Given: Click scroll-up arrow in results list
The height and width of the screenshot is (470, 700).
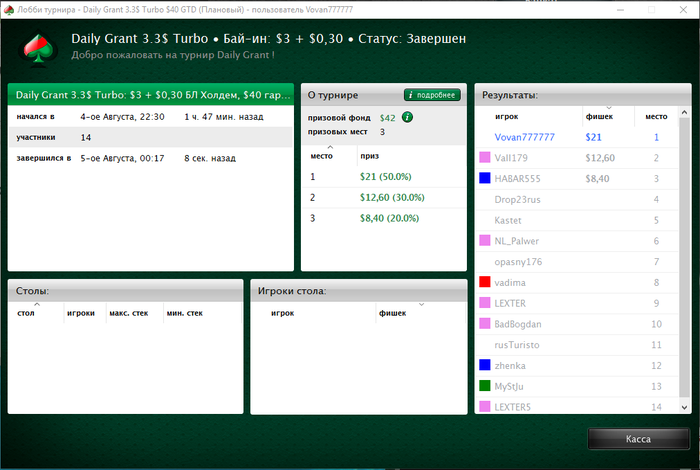Looking at the screenshot, I should pyautogui.click(x=684, y=112).
